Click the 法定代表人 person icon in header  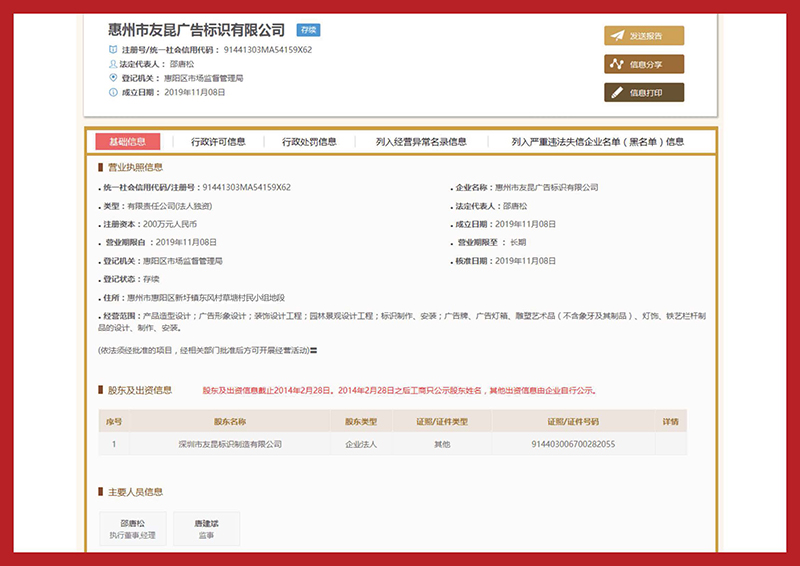[x=113, y=63]
